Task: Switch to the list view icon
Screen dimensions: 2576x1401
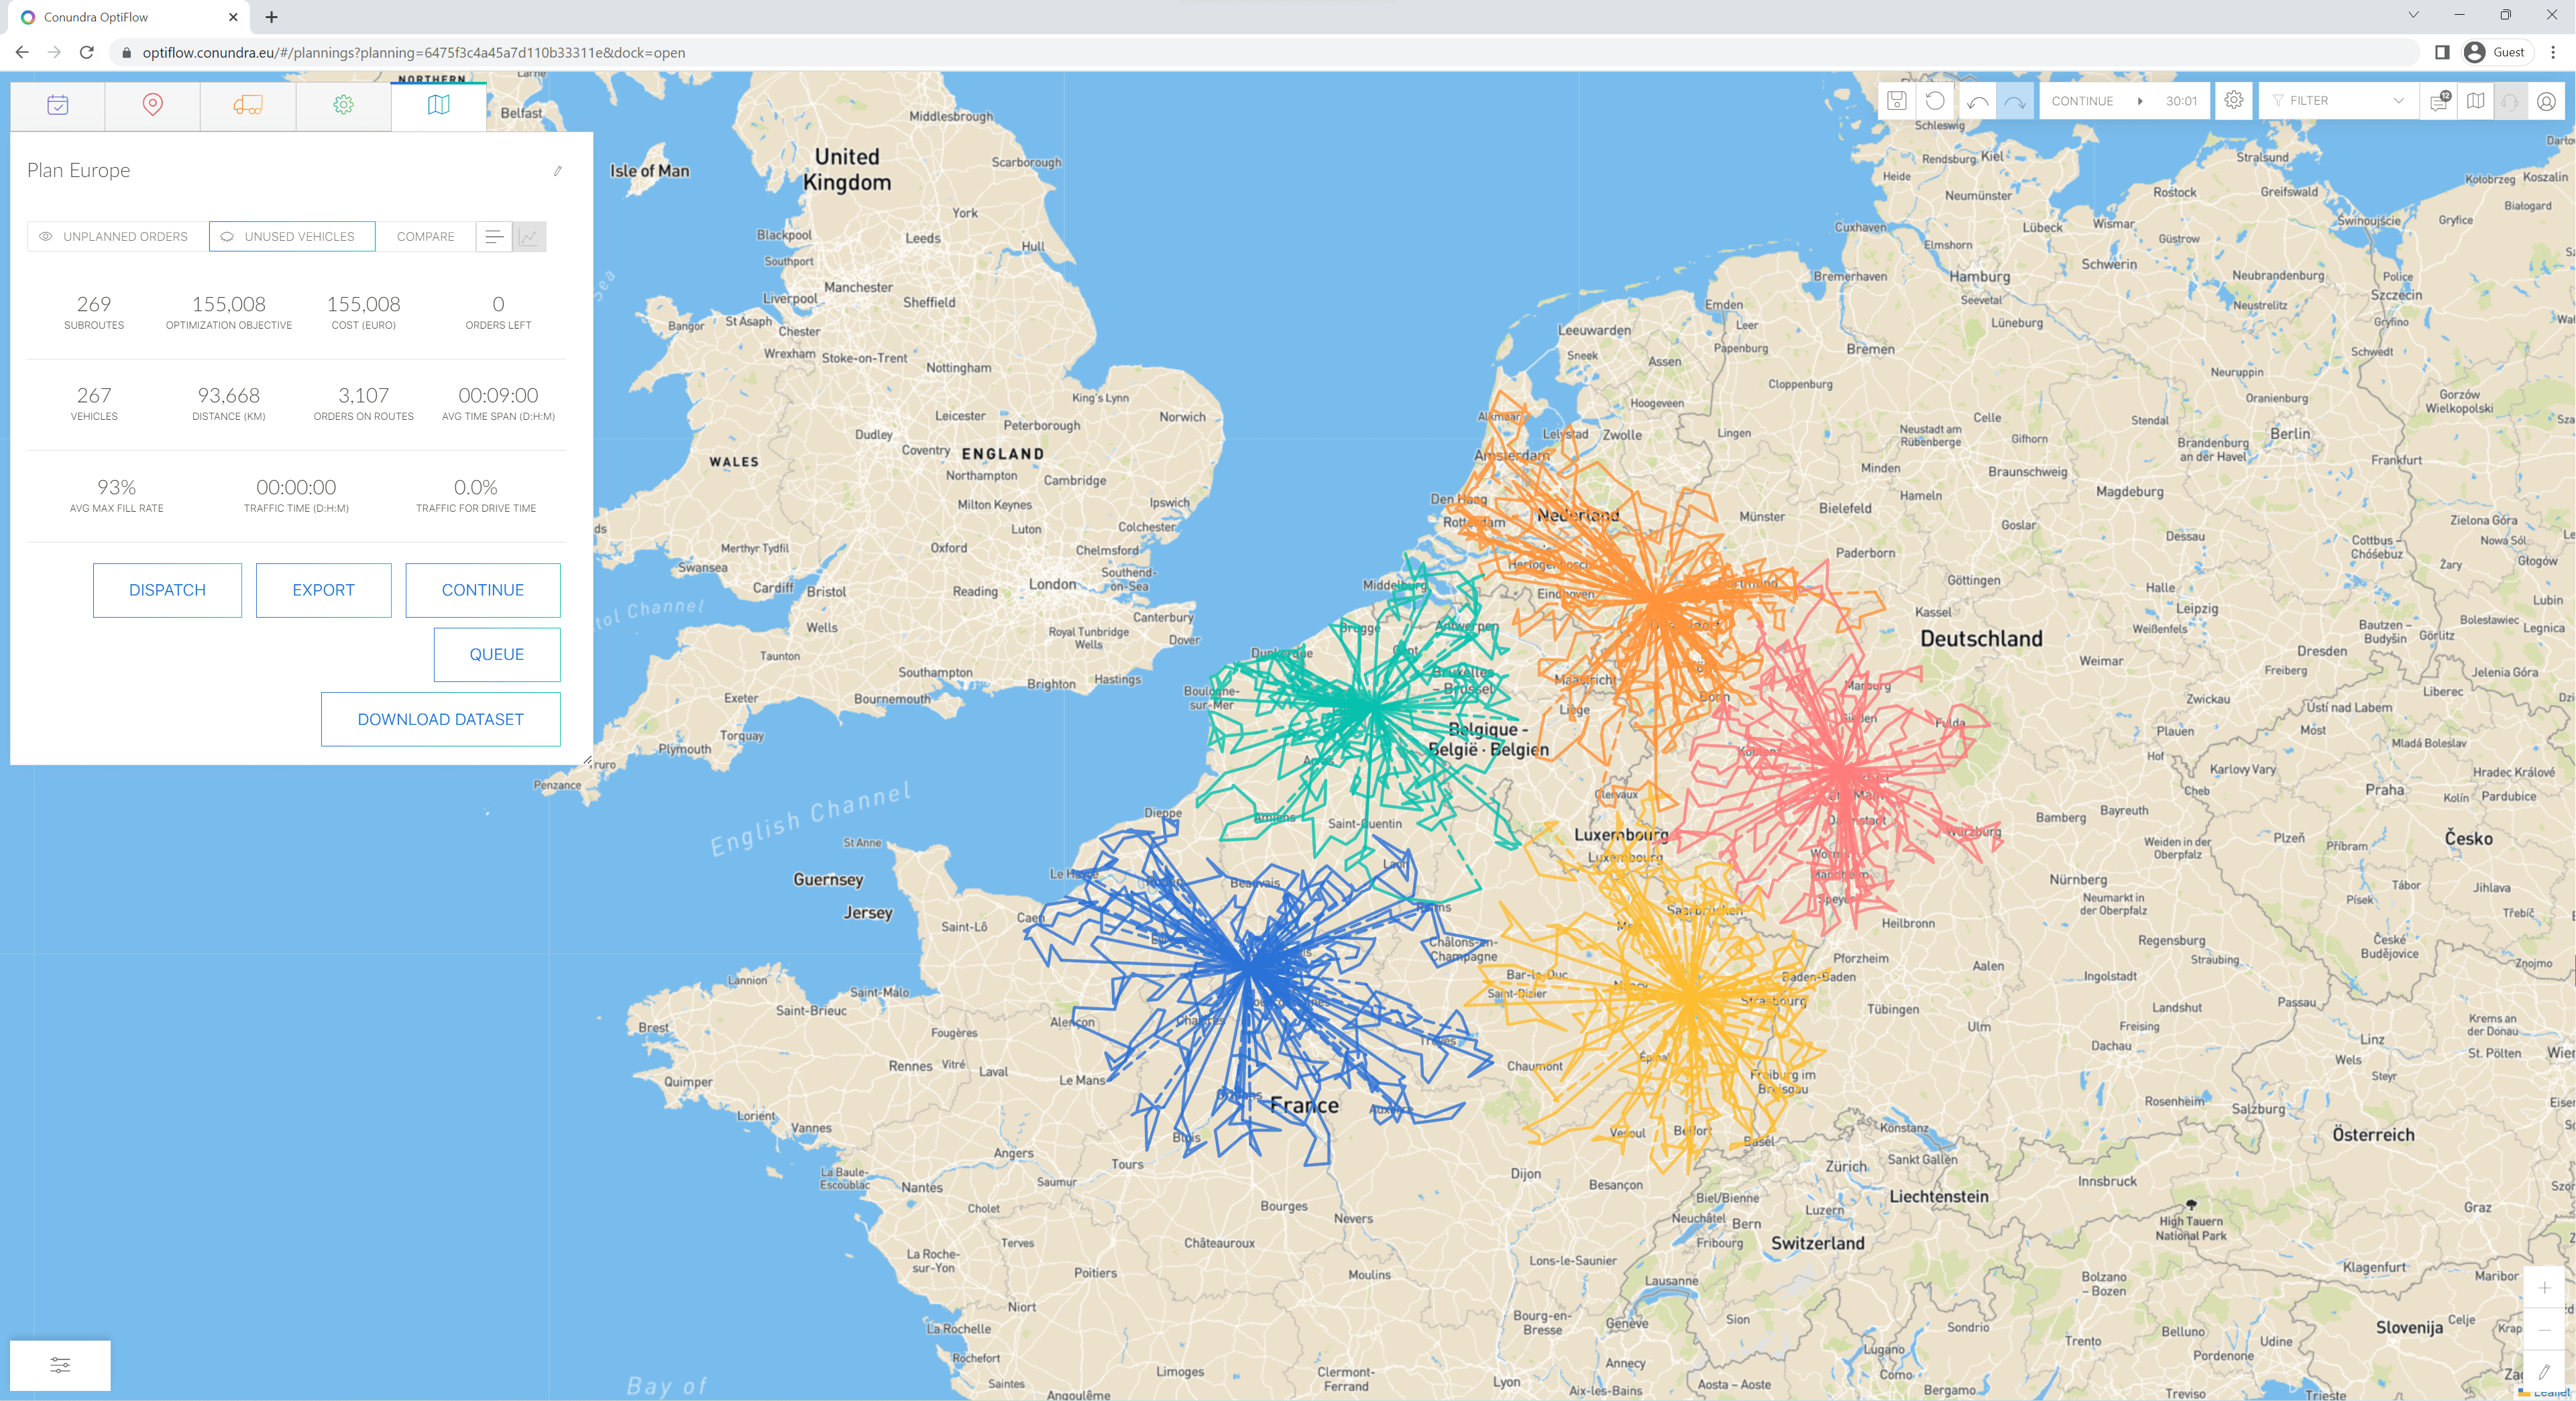Action: [493, 237]
